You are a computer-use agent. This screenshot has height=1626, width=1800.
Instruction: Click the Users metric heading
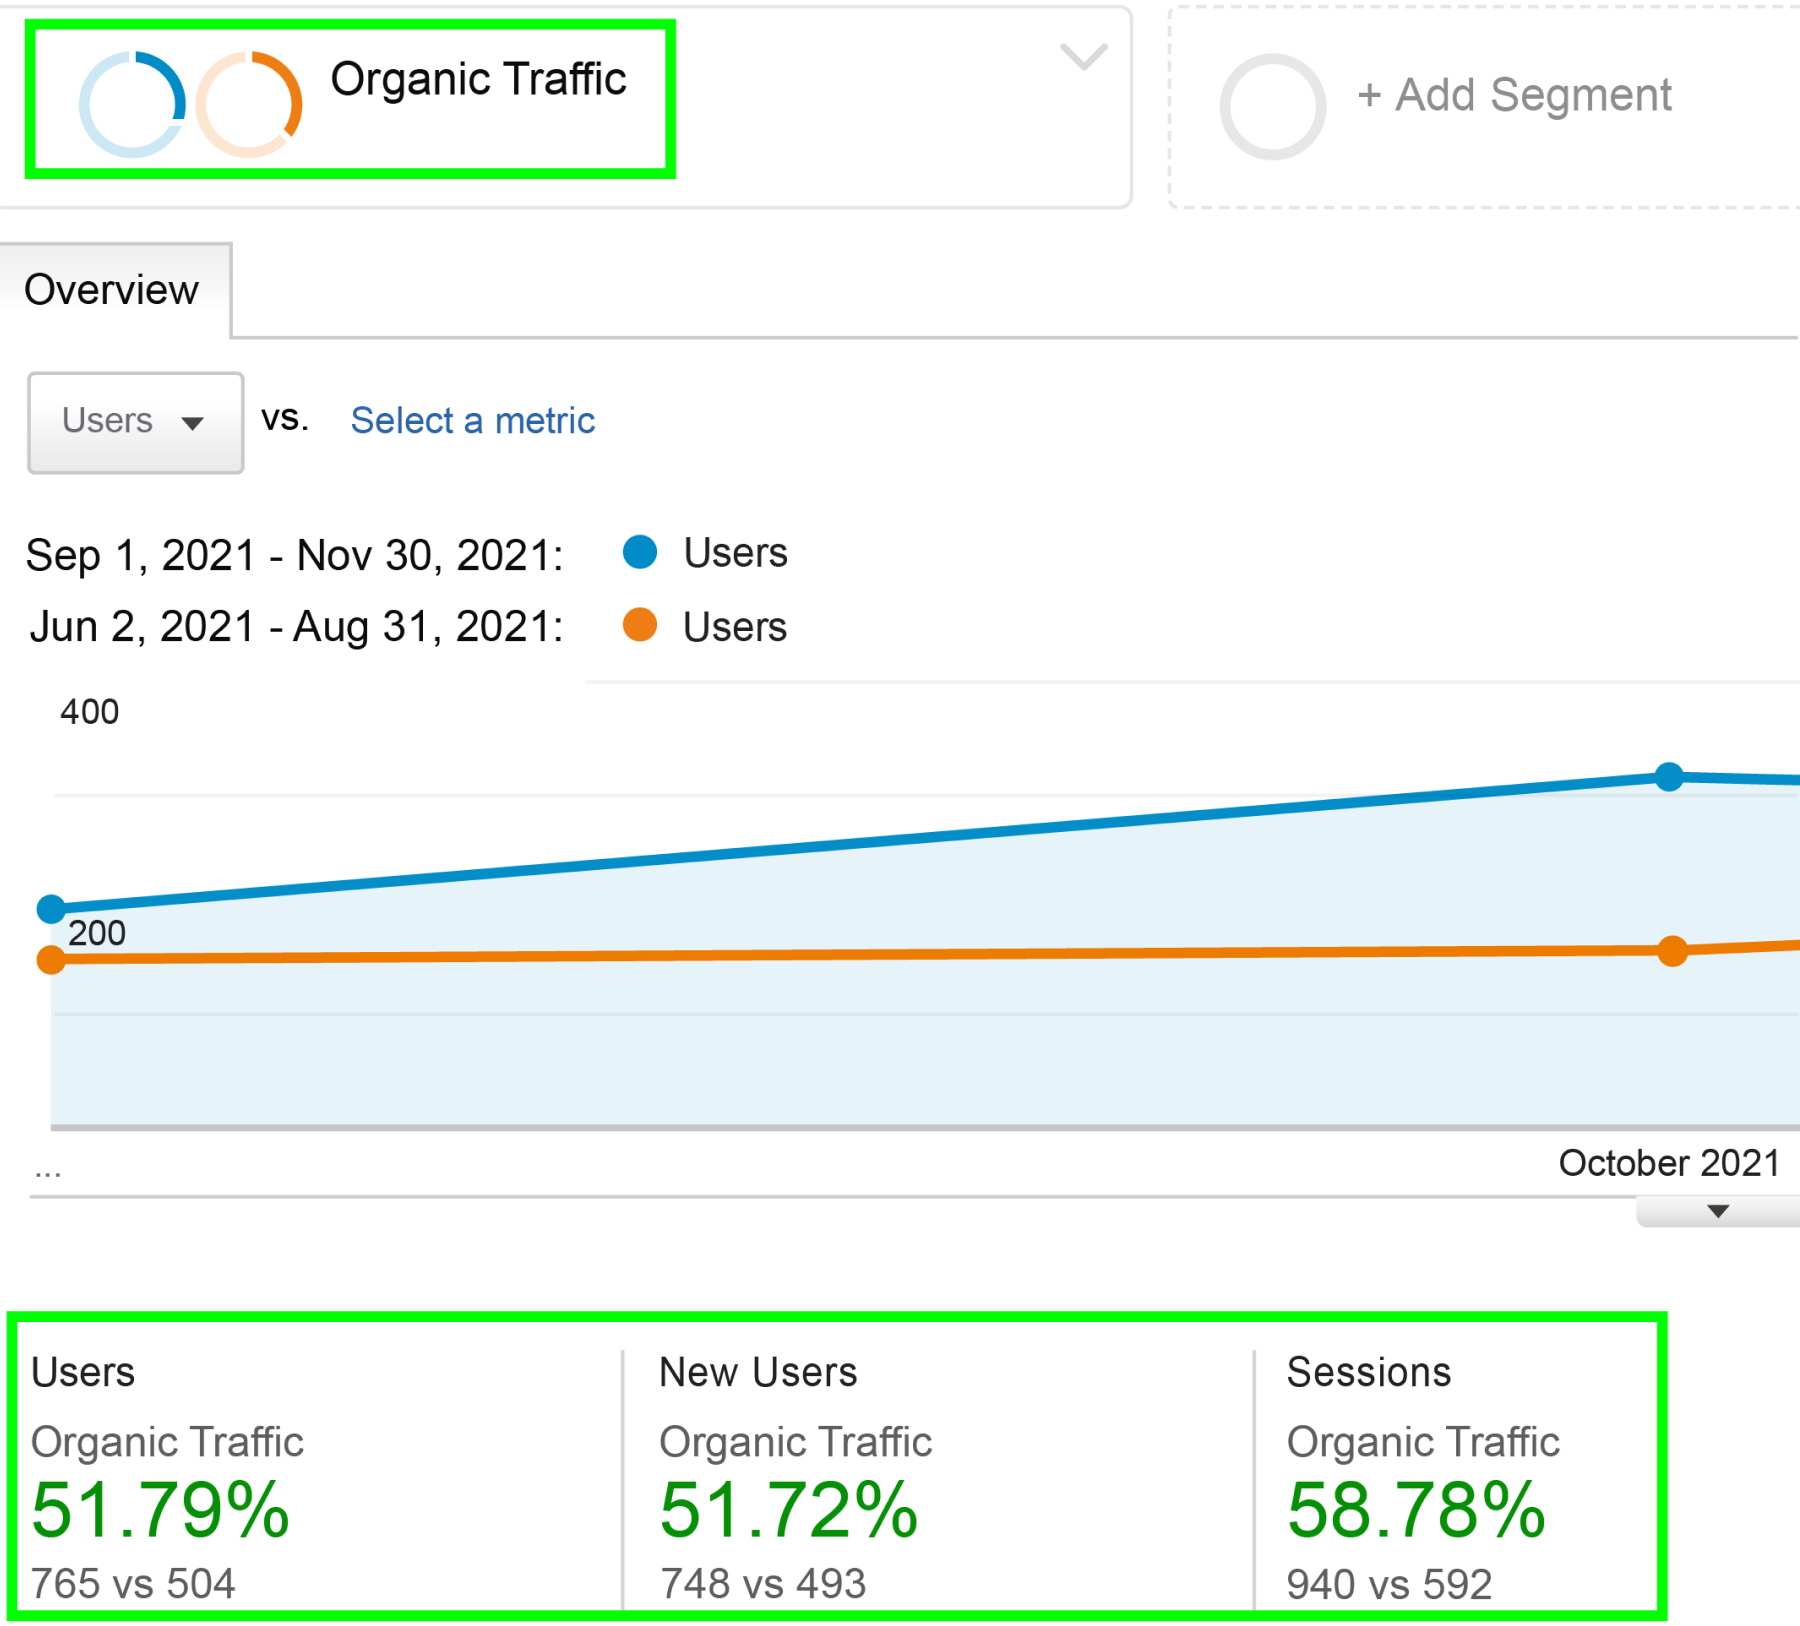click(x=83, y=1372)
